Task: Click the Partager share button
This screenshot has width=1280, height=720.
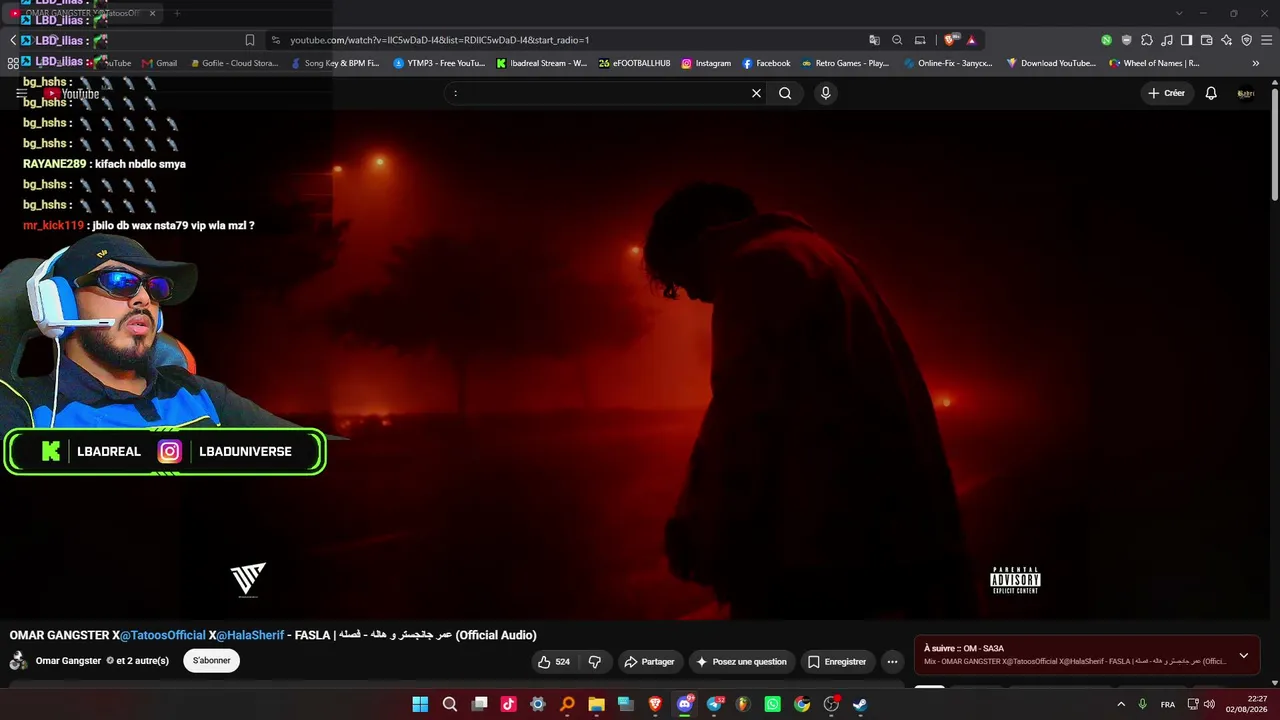Action: click(649, 662)
